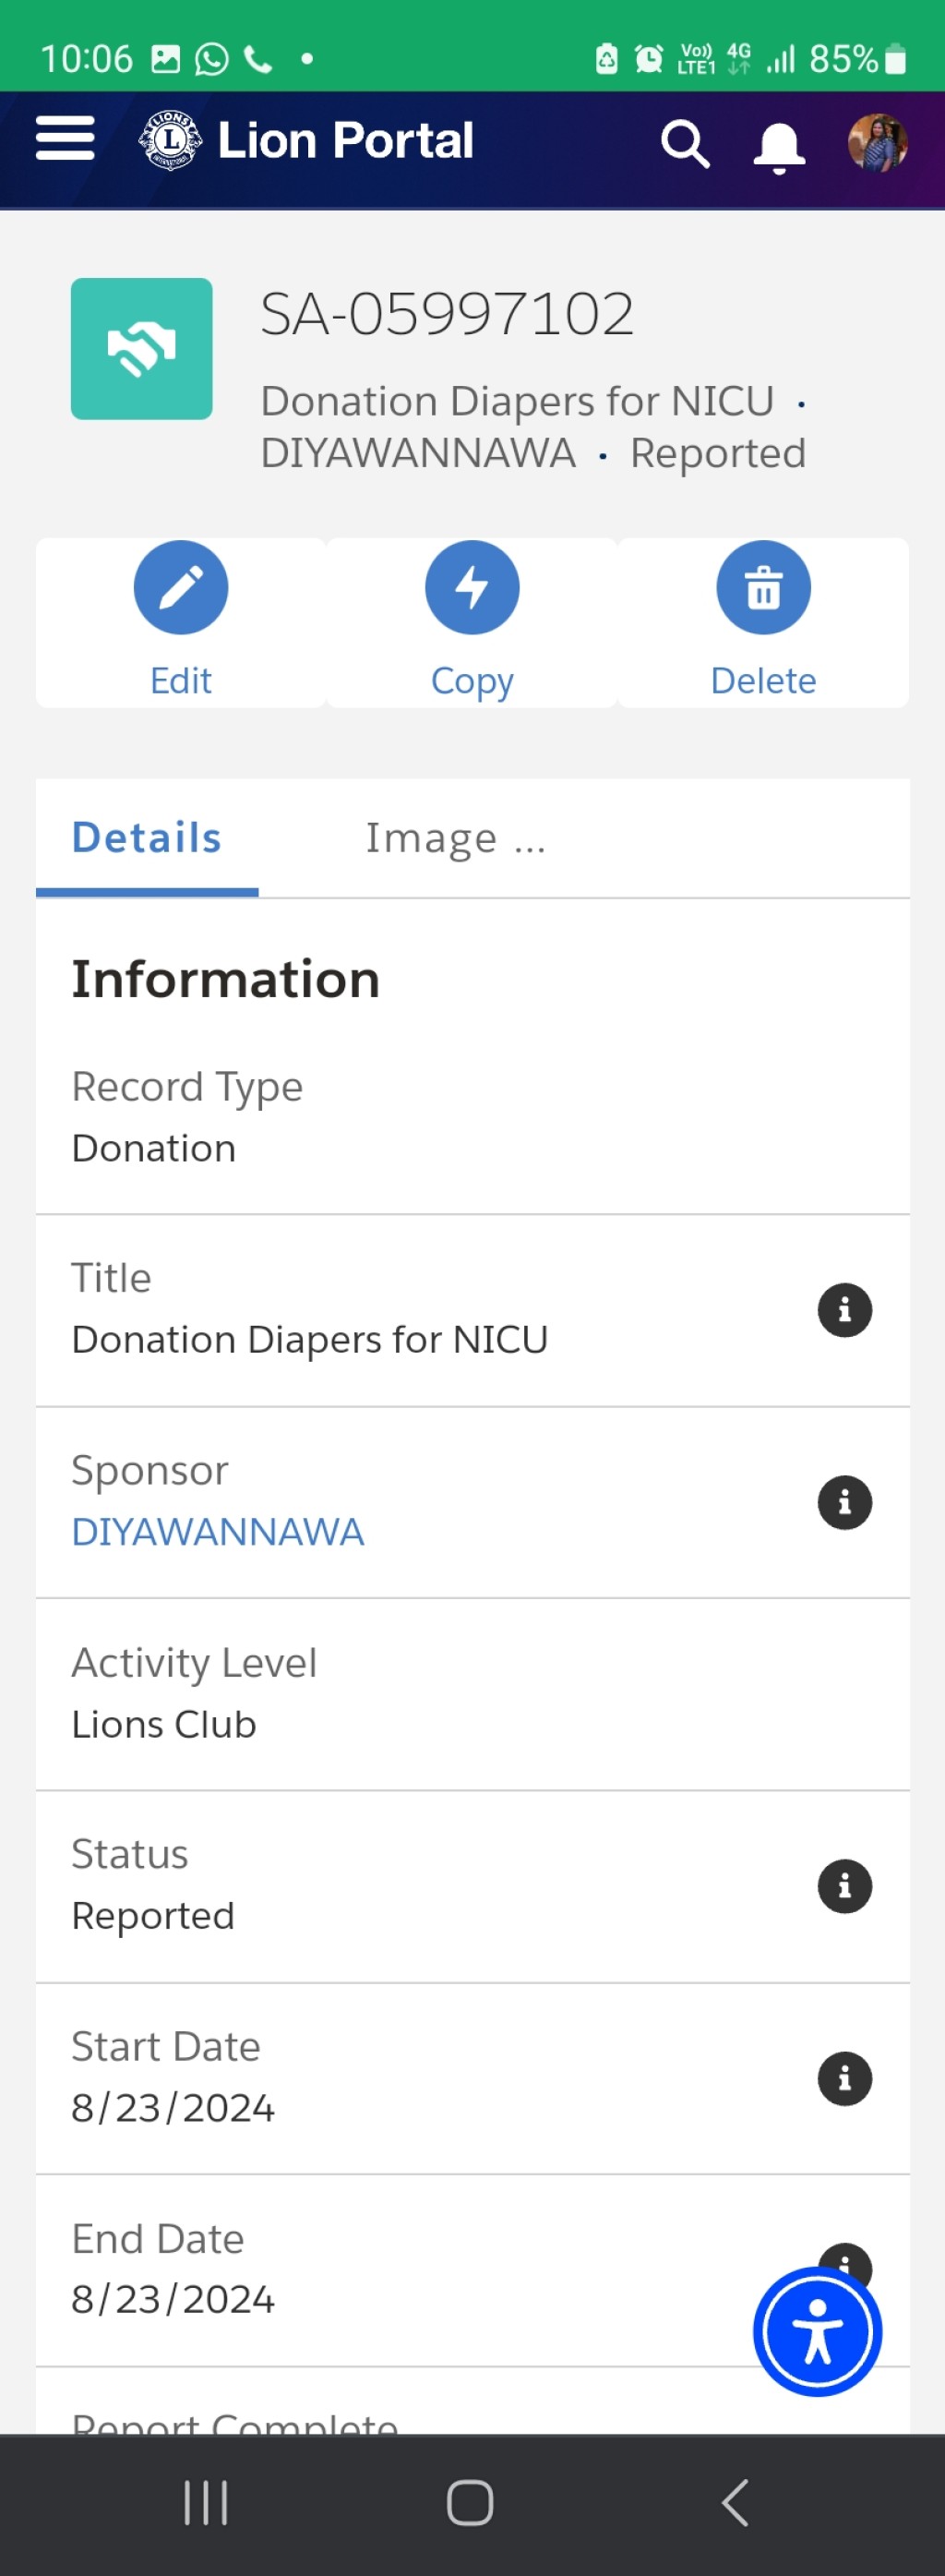The width and height of the screenshot is (945, 2576).
Task: Open the DIYAWANNAWA sponsor link
Action: click(217, 1532)
